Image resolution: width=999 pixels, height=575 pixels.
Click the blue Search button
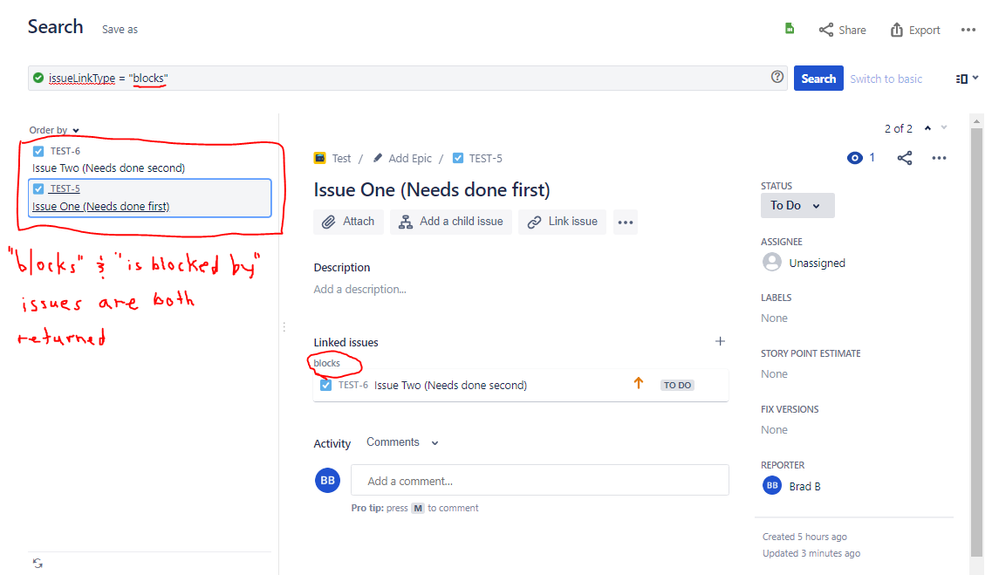coord(818,78)
